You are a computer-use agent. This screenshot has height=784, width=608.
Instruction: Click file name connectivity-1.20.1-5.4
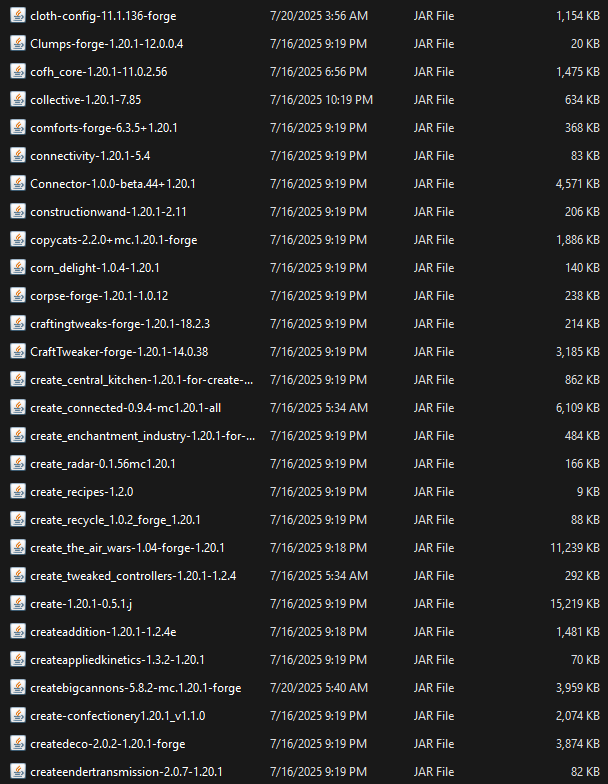(x=90, y=156)
